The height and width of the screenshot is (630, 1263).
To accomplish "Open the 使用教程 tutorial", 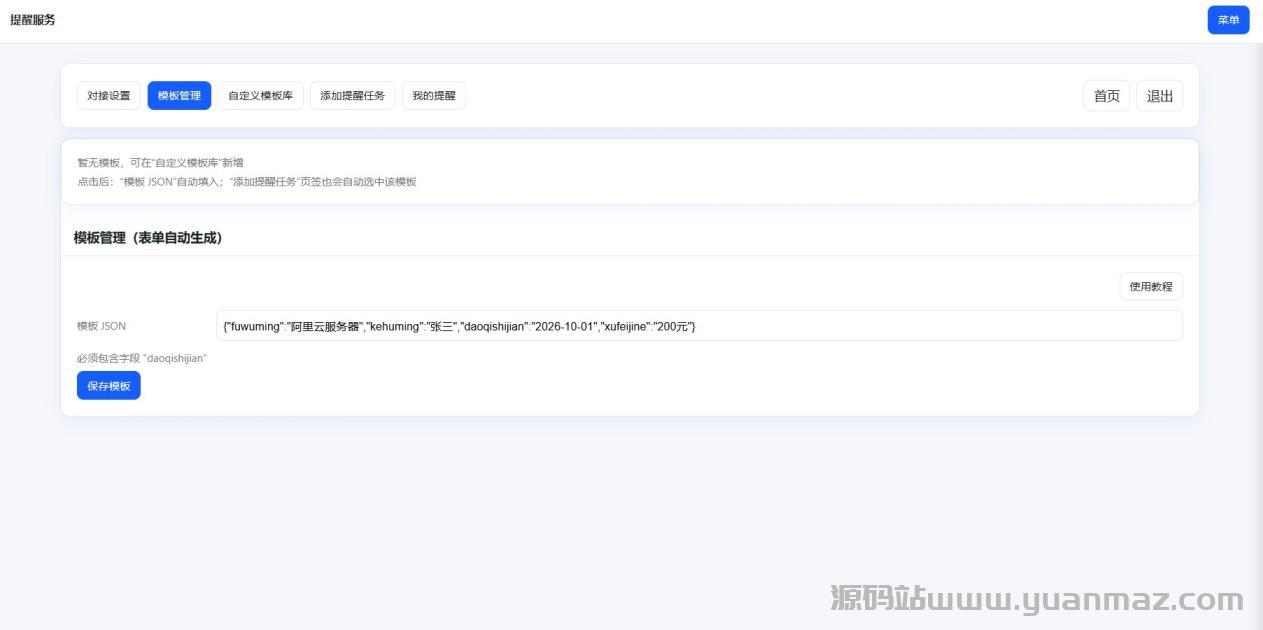I will 1150,287.
